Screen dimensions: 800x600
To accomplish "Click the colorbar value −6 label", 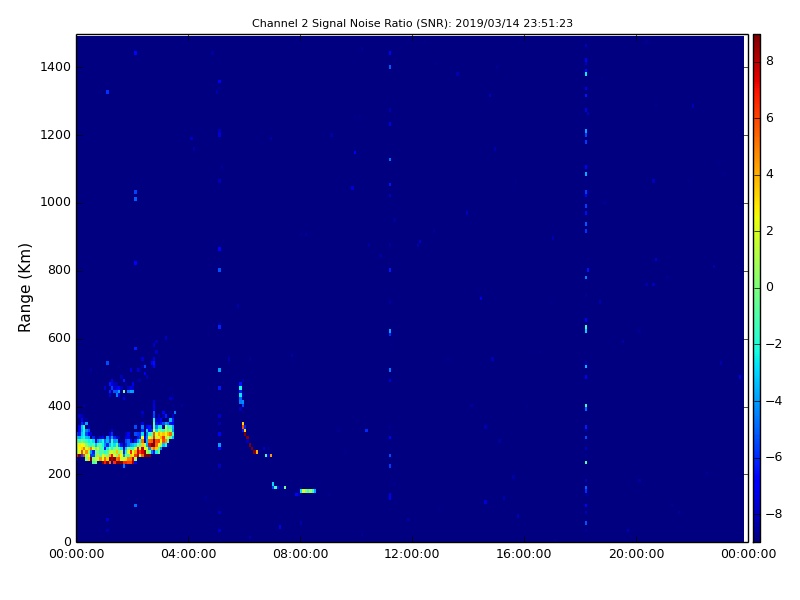I will (774, 457).
